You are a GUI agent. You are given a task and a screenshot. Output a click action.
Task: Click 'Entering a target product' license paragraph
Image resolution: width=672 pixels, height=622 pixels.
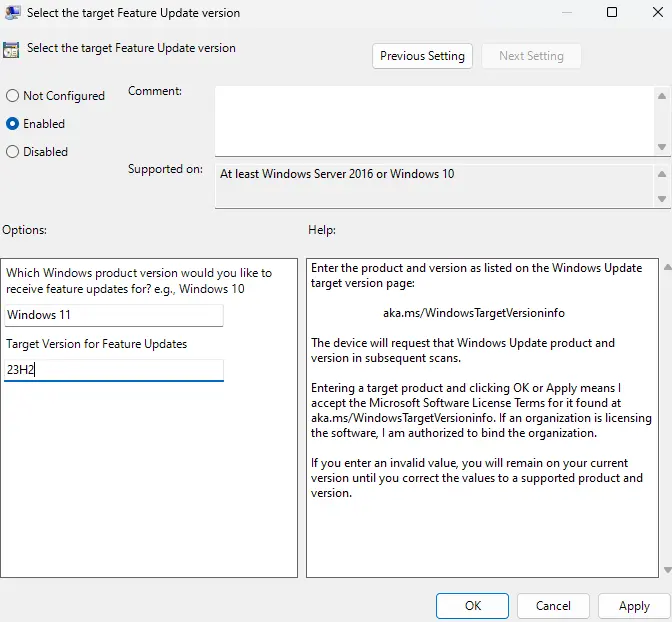tap(481, 410)
